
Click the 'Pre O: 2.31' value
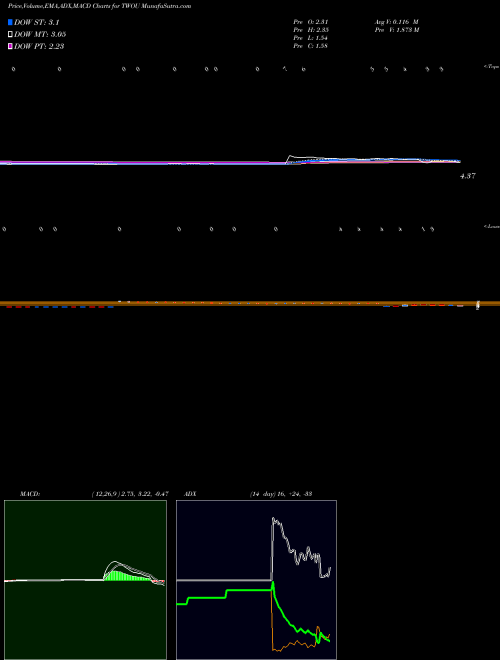(x=311, y=21)
